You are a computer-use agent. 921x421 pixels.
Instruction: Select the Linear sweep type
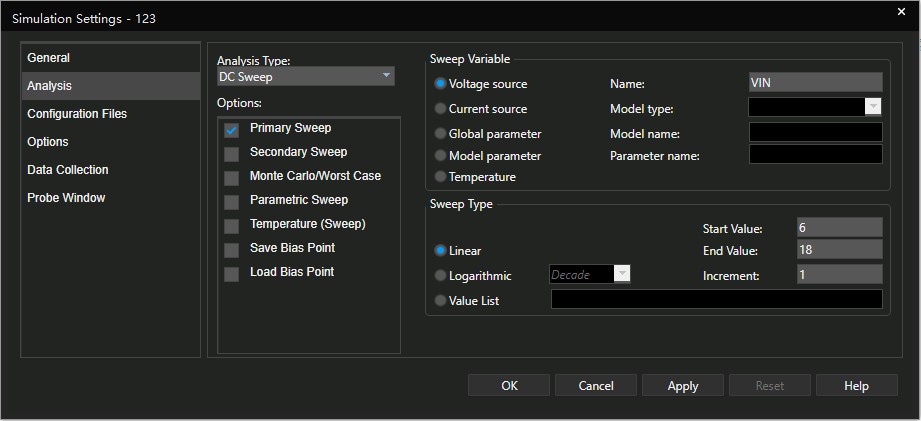pyautogui.click(x=440, y=251)
